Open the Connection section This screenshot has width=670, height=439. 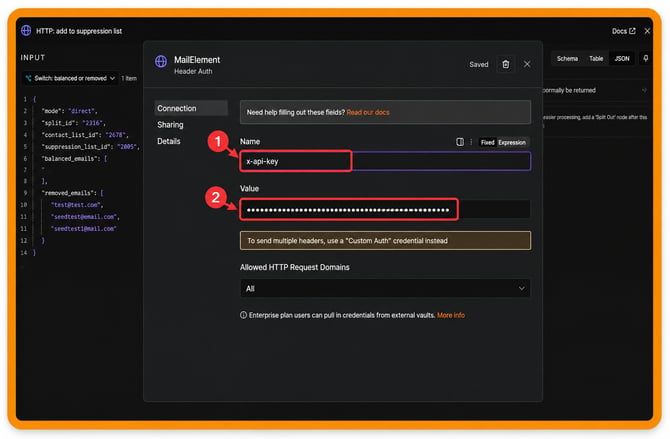191,109
